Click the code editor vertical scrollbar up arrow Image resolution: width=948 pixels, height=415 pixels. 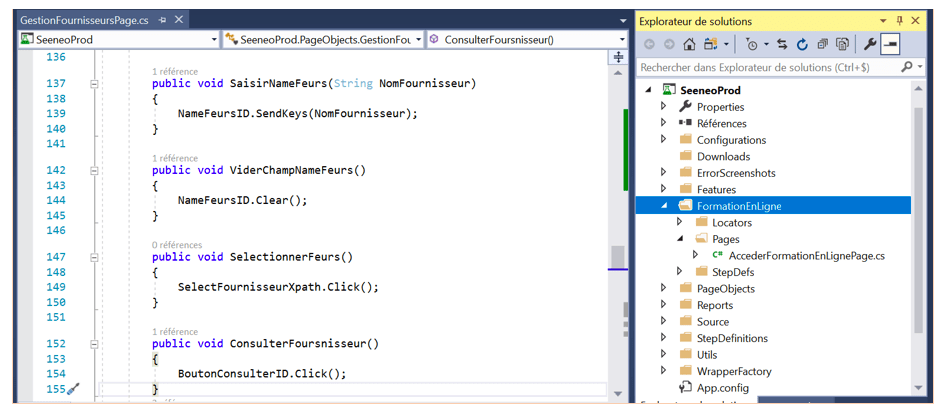pyautogui.click(x=618, y=73)
